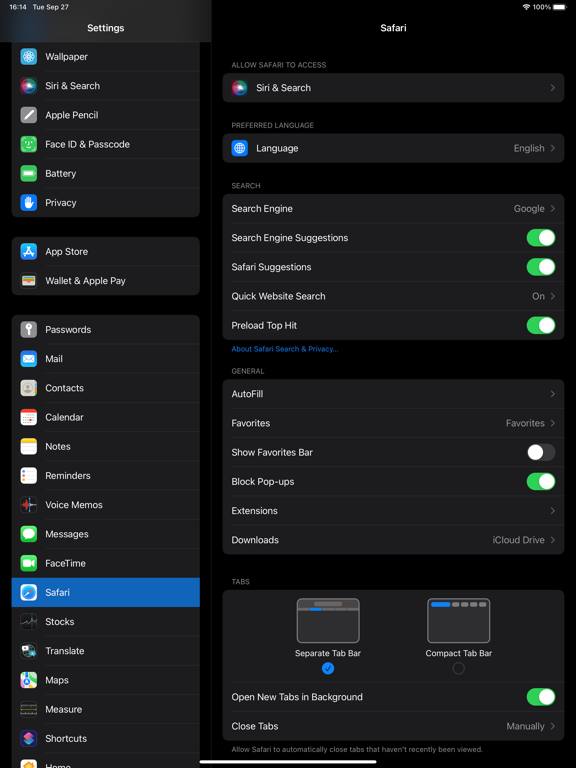576x768 pixels.
Task: Tap the Face ID & Passcode icon
Action: (28, 144)
